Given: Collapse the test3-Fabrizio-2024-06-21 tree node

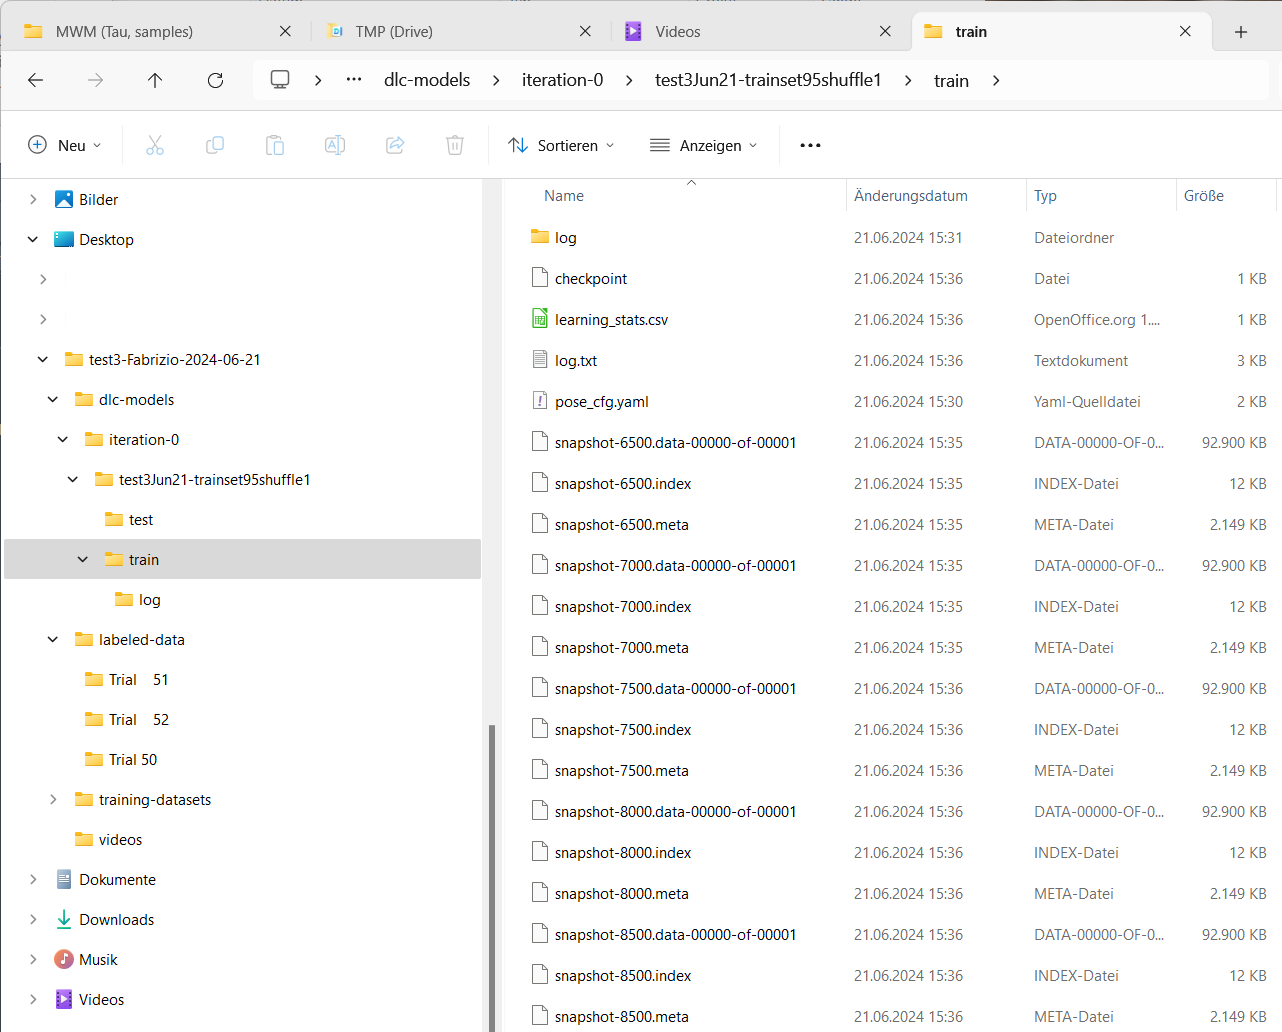Looking at the screenshot, I should pyautogui.click(x=43, y=359).
